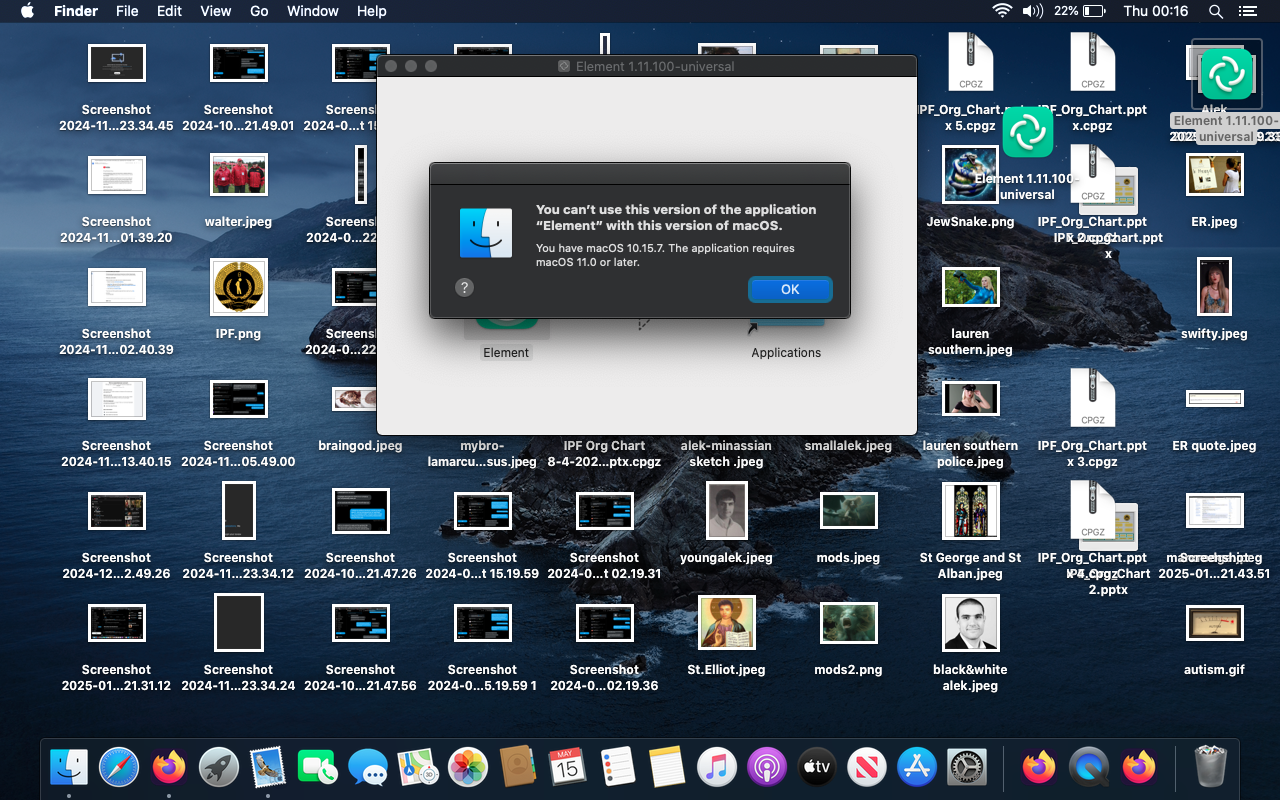Open the Trash in the dock
The width and height of the screenshot is (1280, 800).
1210,767
